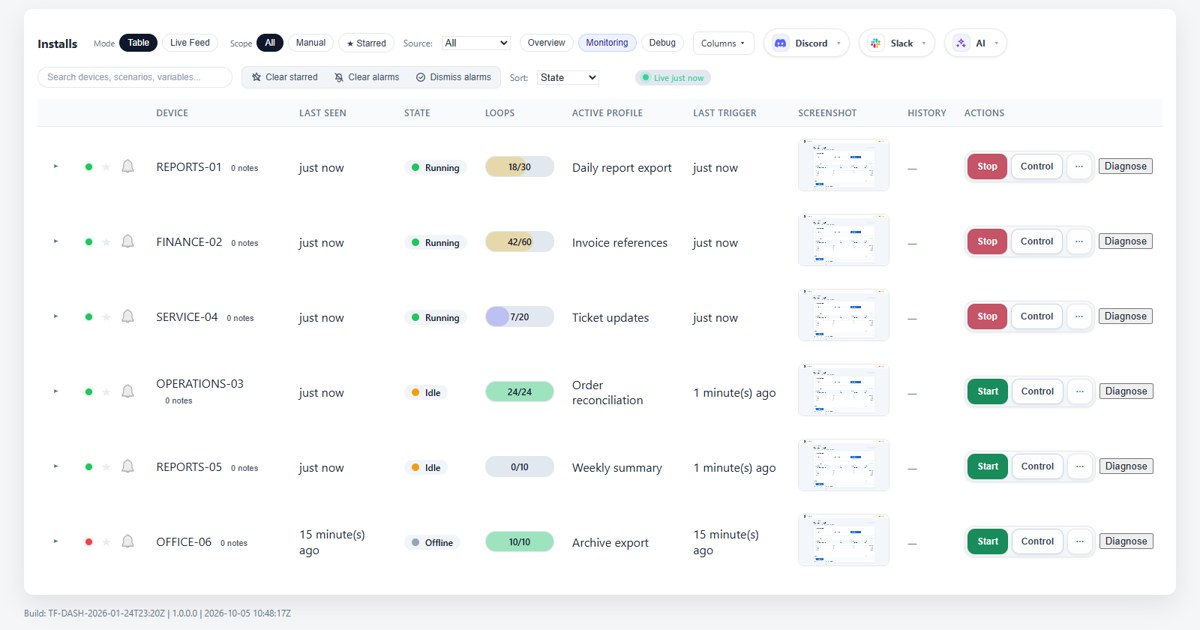Switch to the Monitoring tab
Image resolution: width=1200 pixels, height=630 pixels.
pos(607,43)
